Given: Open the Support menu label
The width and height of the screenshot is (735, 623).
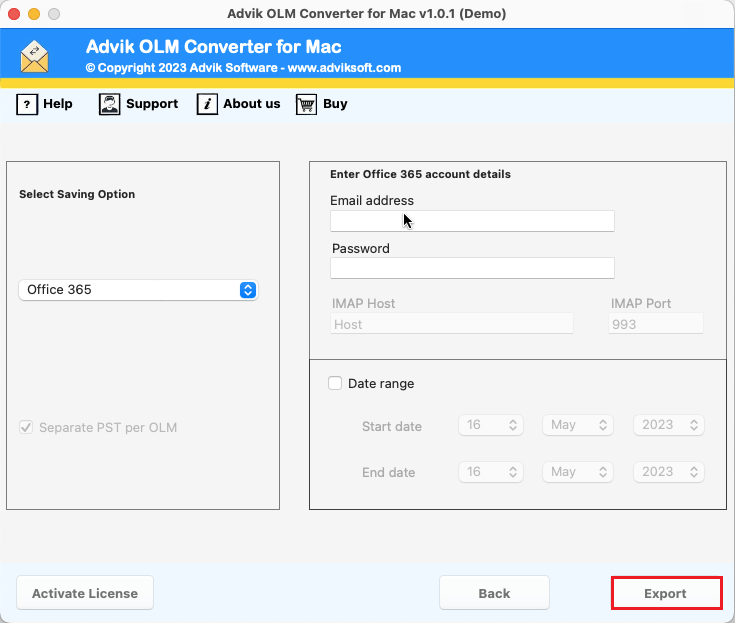Looking at the screenshot, I should (x=152, y=104).
